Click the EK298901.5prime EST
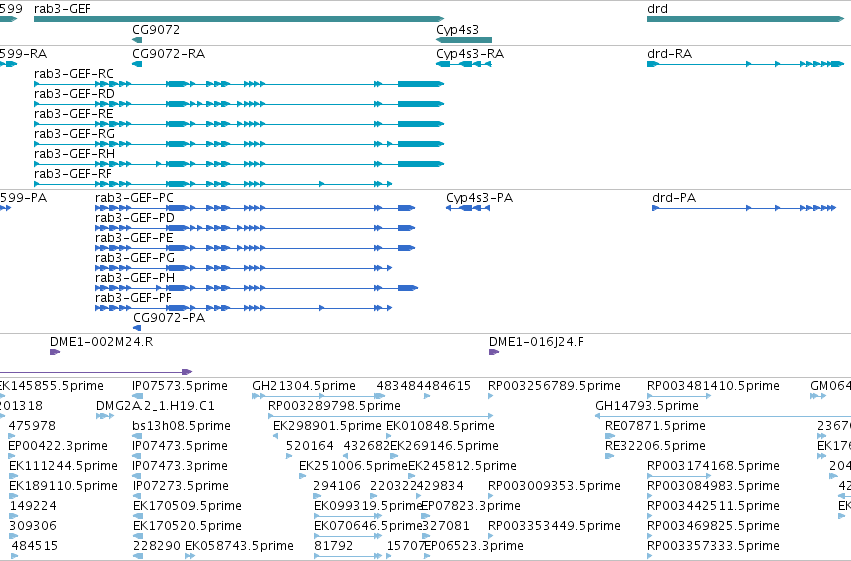 point(327,426)
